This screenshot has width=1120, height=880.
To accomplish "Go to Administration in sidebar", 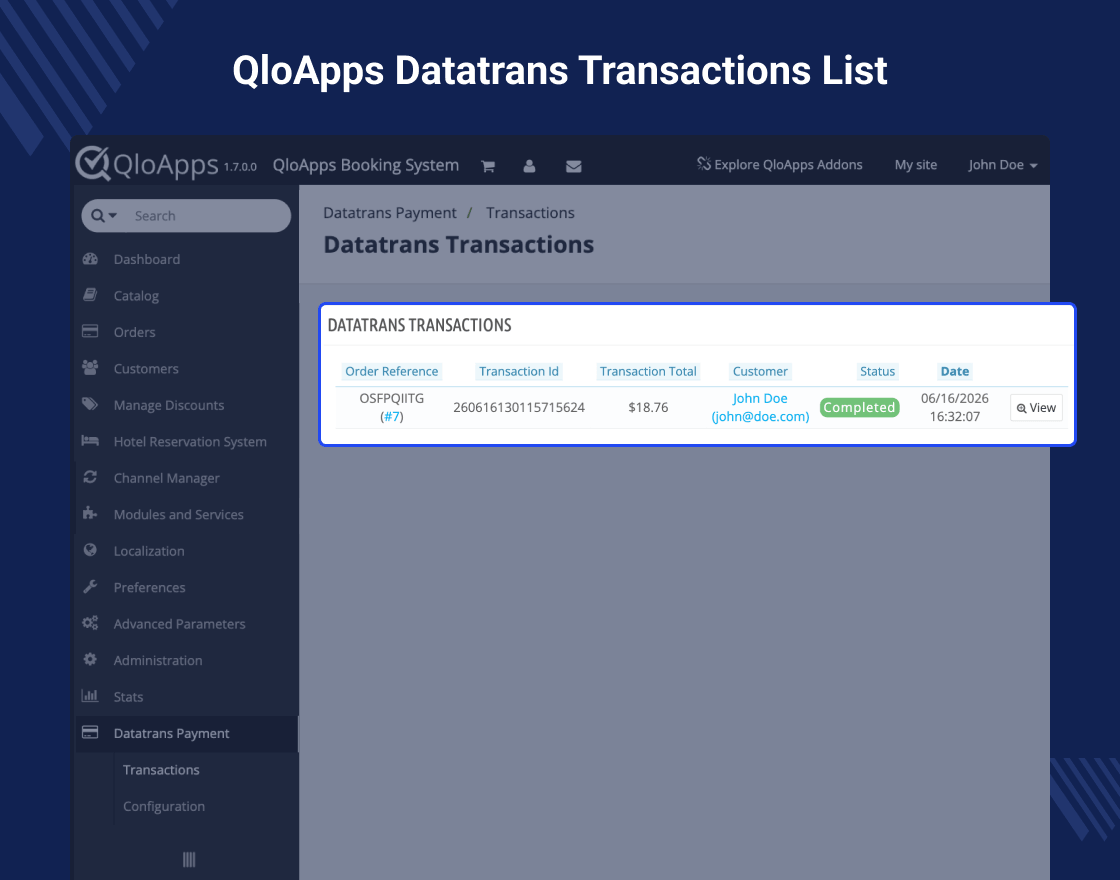I will point(158,660).
